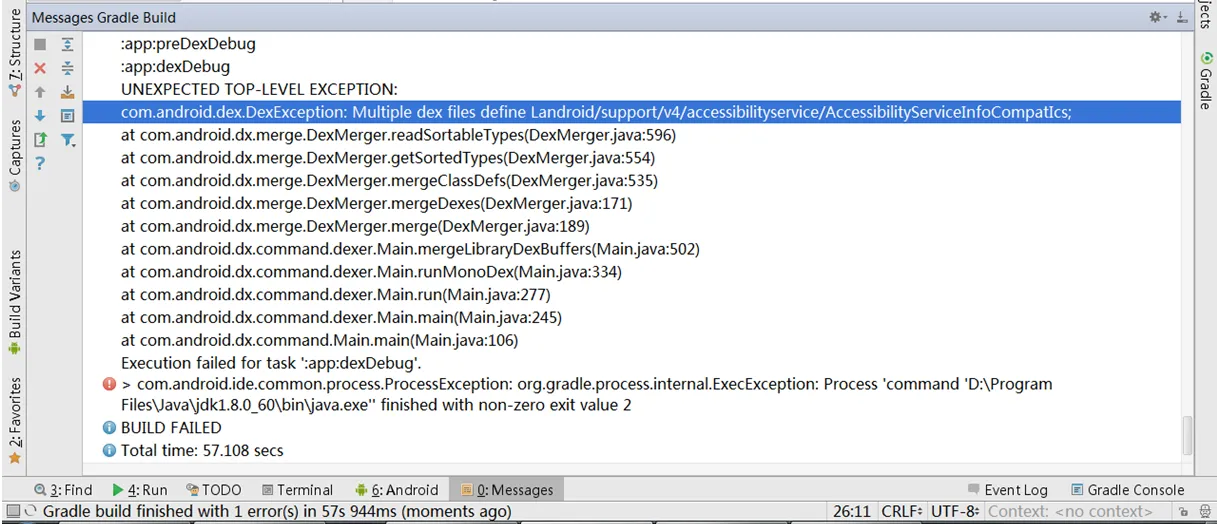The height and width of the screenshot is (524, 1217).
Task: Select the DexMerger.mergeClassDefs stack line
Action: click(x=389, y=181)
